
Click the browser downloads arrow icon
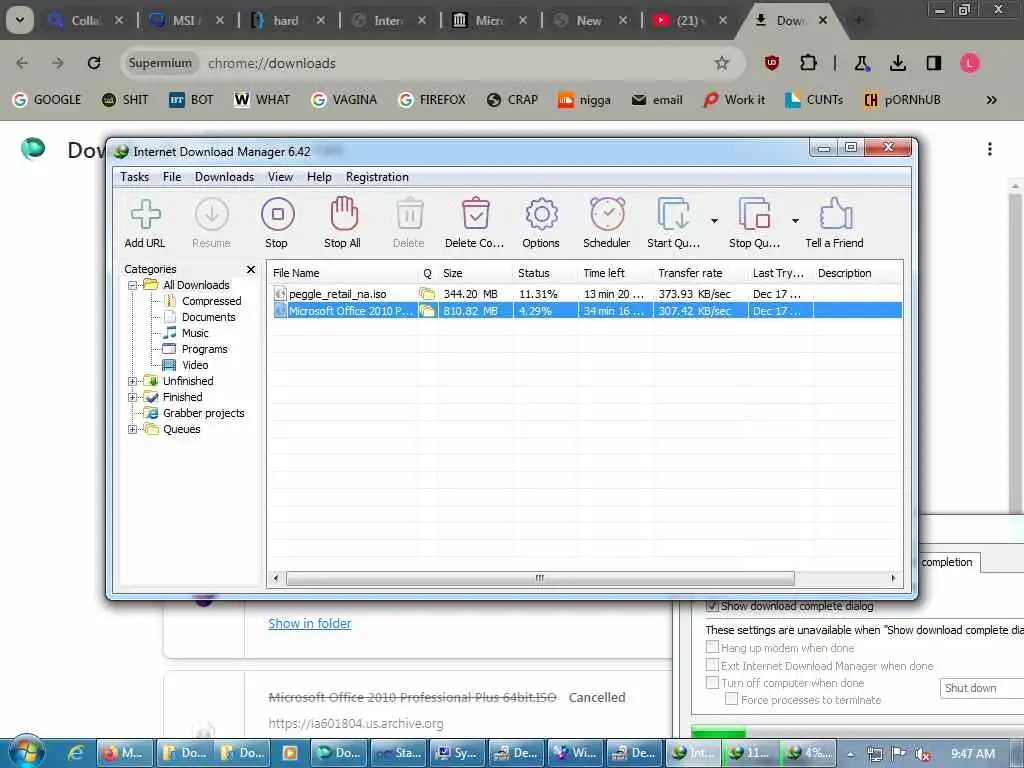[x=898, y=63]
